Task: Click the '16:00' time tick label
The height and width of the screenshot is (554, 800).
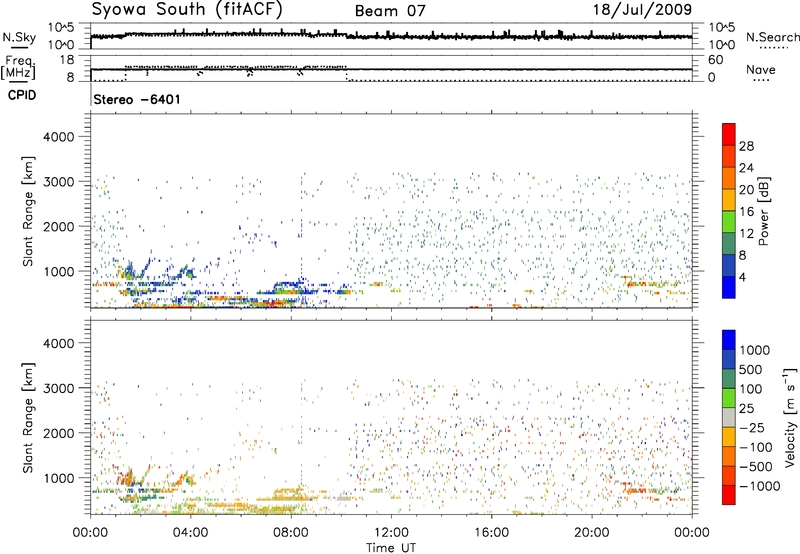Action: [x=491, y=532]
